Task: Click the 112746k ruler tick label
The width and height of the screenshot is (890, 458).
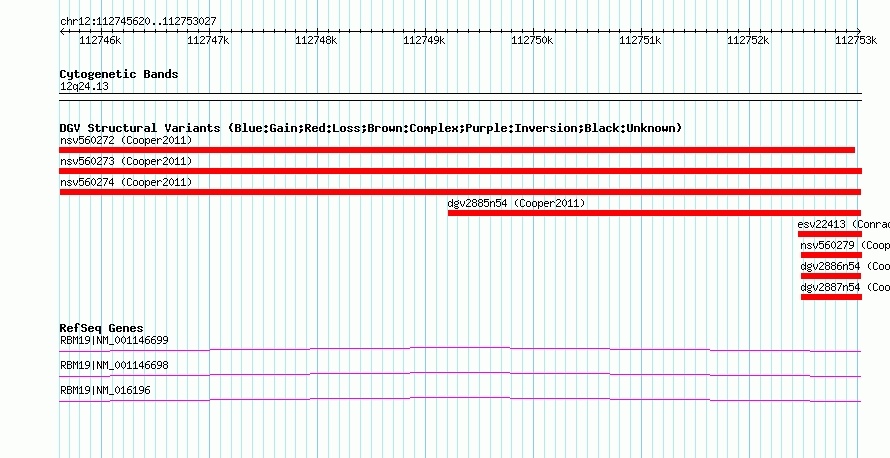Action: pos(100,40)
